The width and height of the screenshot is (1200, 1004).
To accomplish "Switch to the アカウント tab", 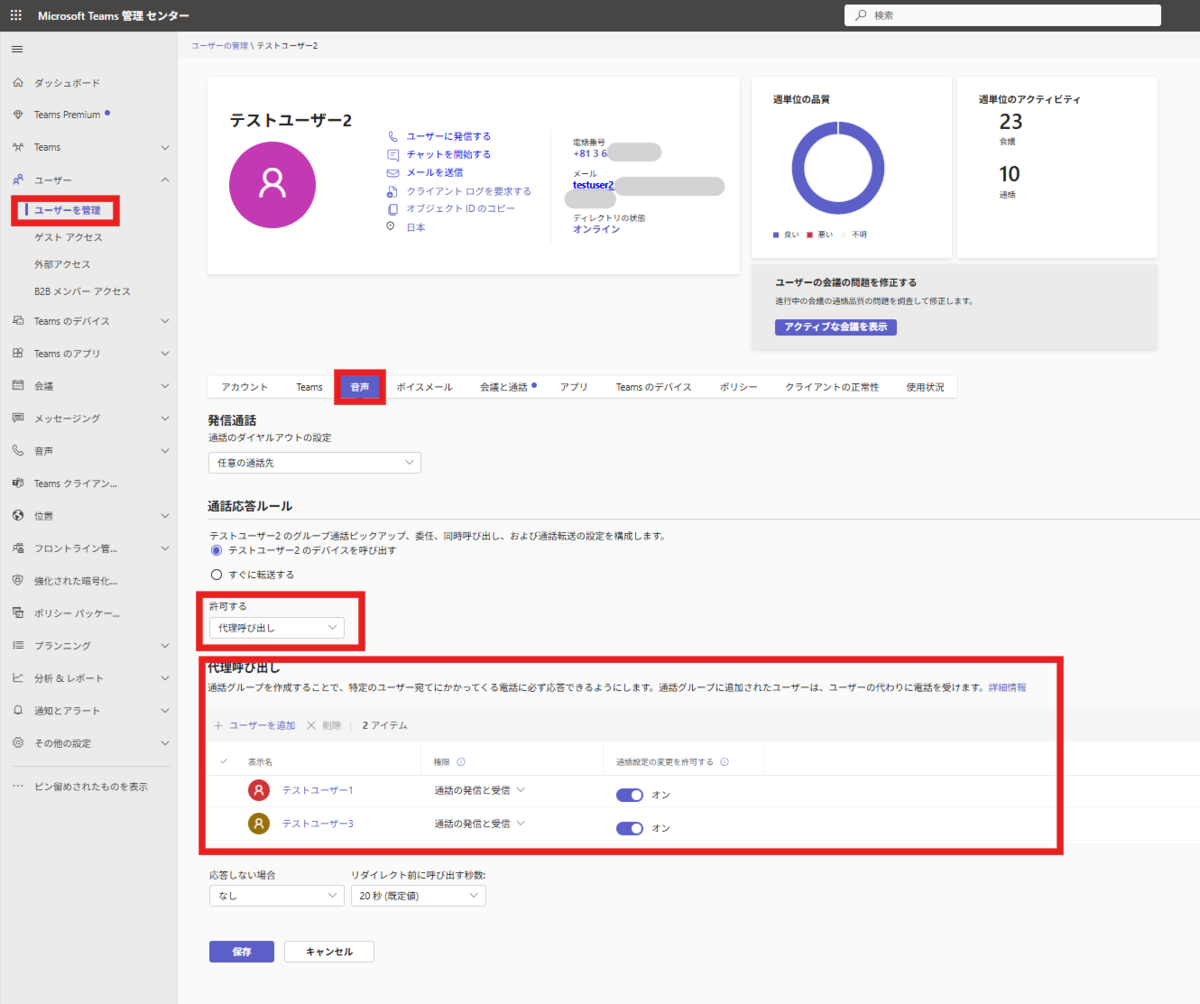I will pyautogui.click(x=245, y=387).
